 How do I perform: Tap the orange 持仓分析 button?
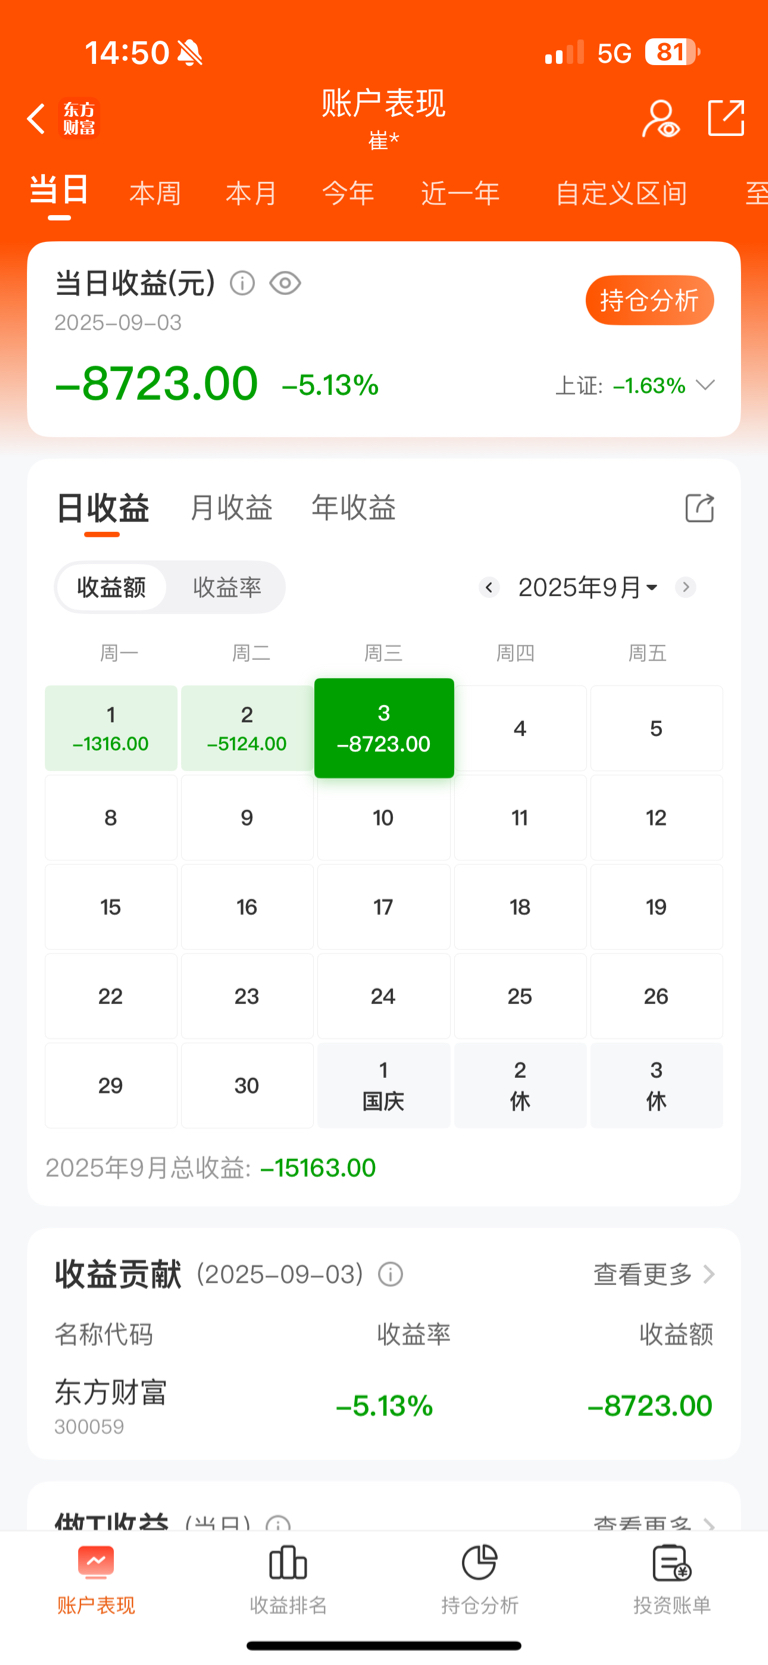coord(650,300)
